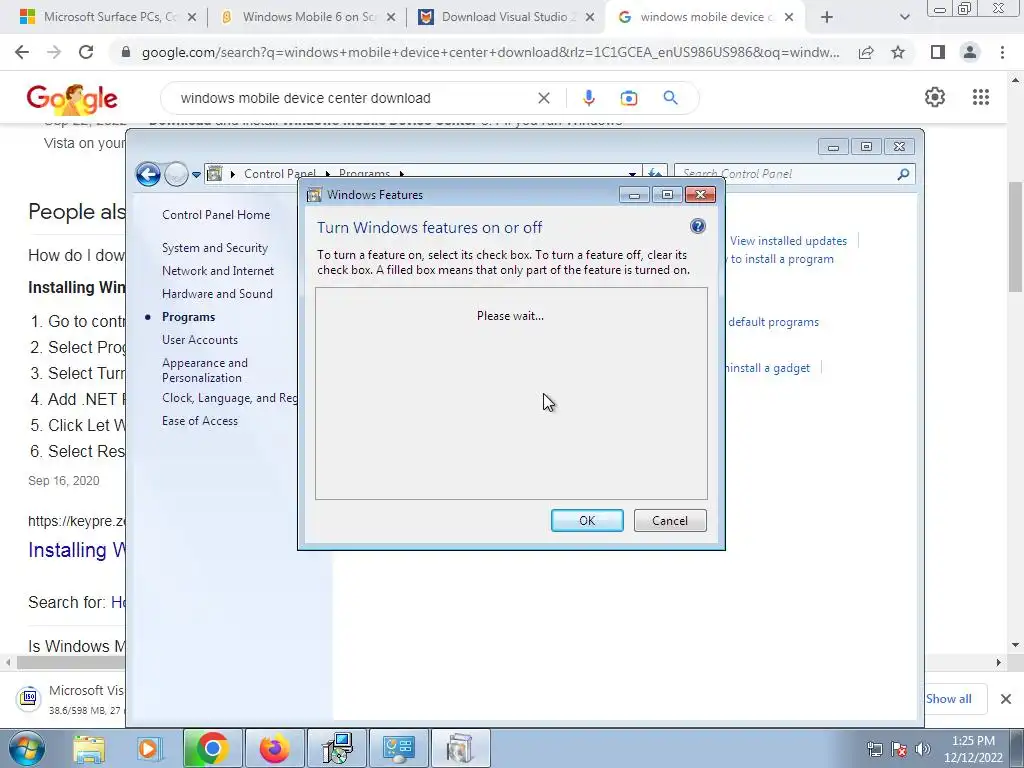Image resolution: width=1024 pixels, height=768 pixels.
Task: Close the Chrome downloads bar
Action: [x=1006, y=699]
